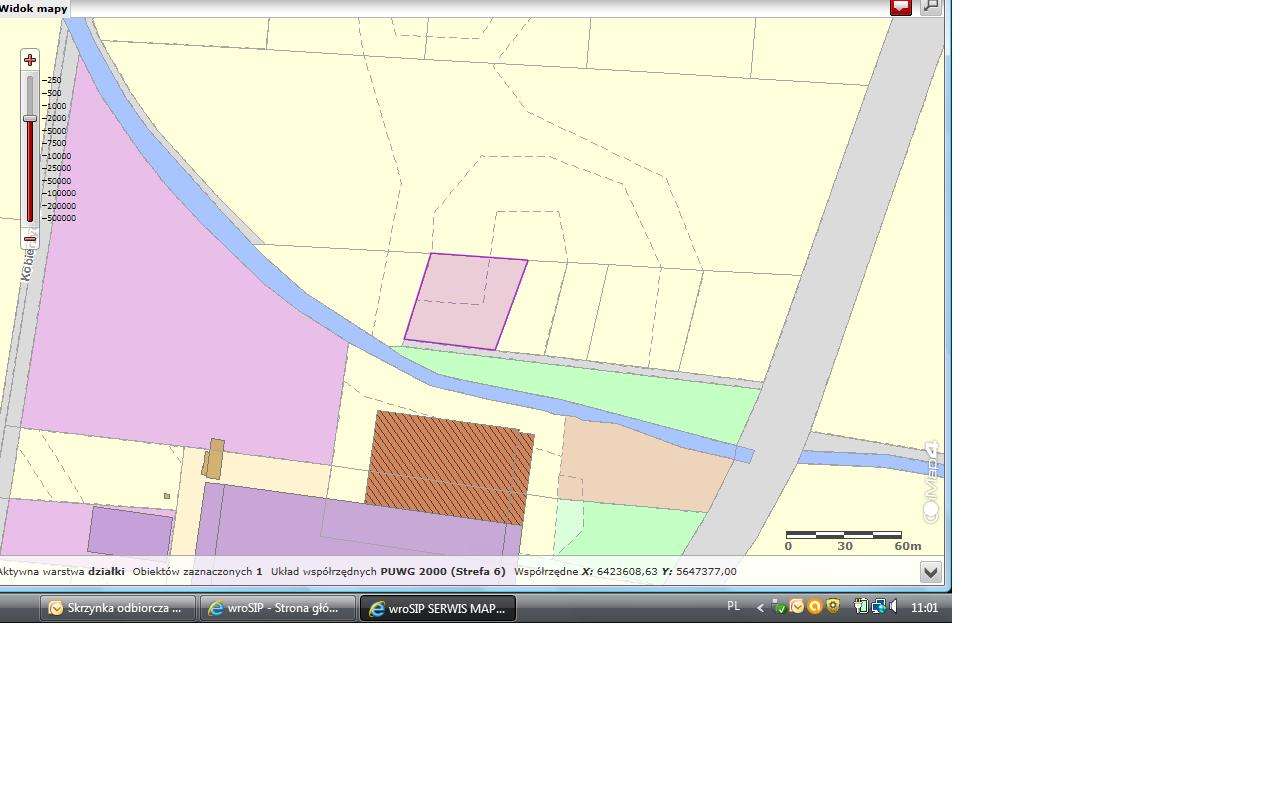Click the network connection tray icon

(878, 607)
